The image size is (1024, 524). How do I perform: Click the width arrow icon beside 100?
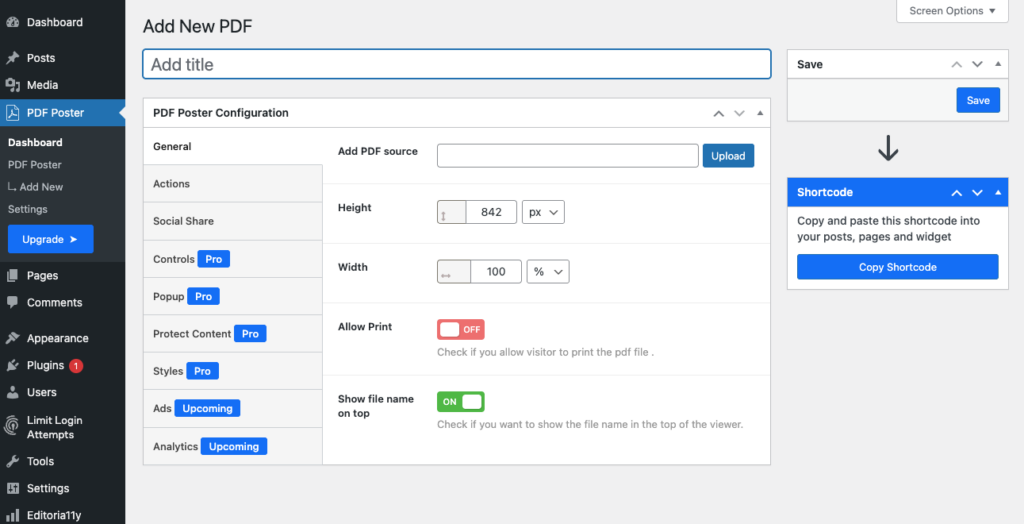pyautogui.click(x=446, y=276)
